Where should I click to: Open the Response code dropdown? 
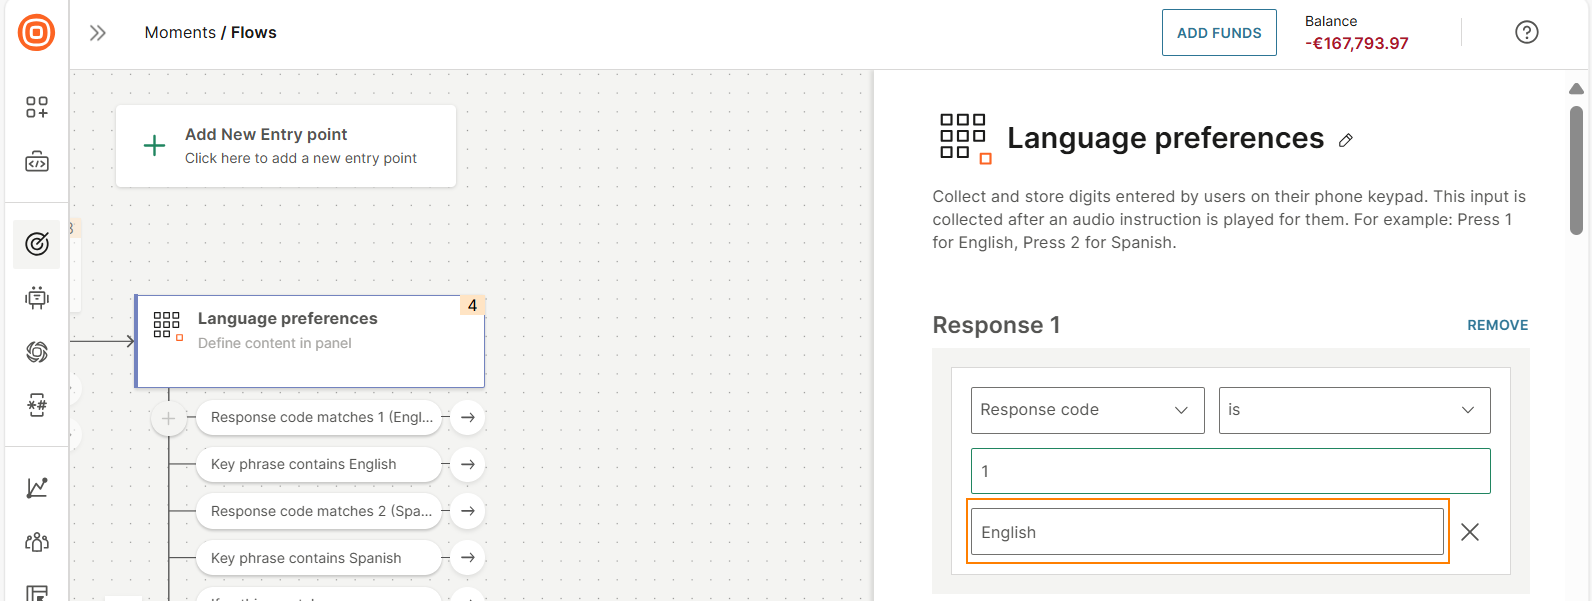(x=1087, y=410)
